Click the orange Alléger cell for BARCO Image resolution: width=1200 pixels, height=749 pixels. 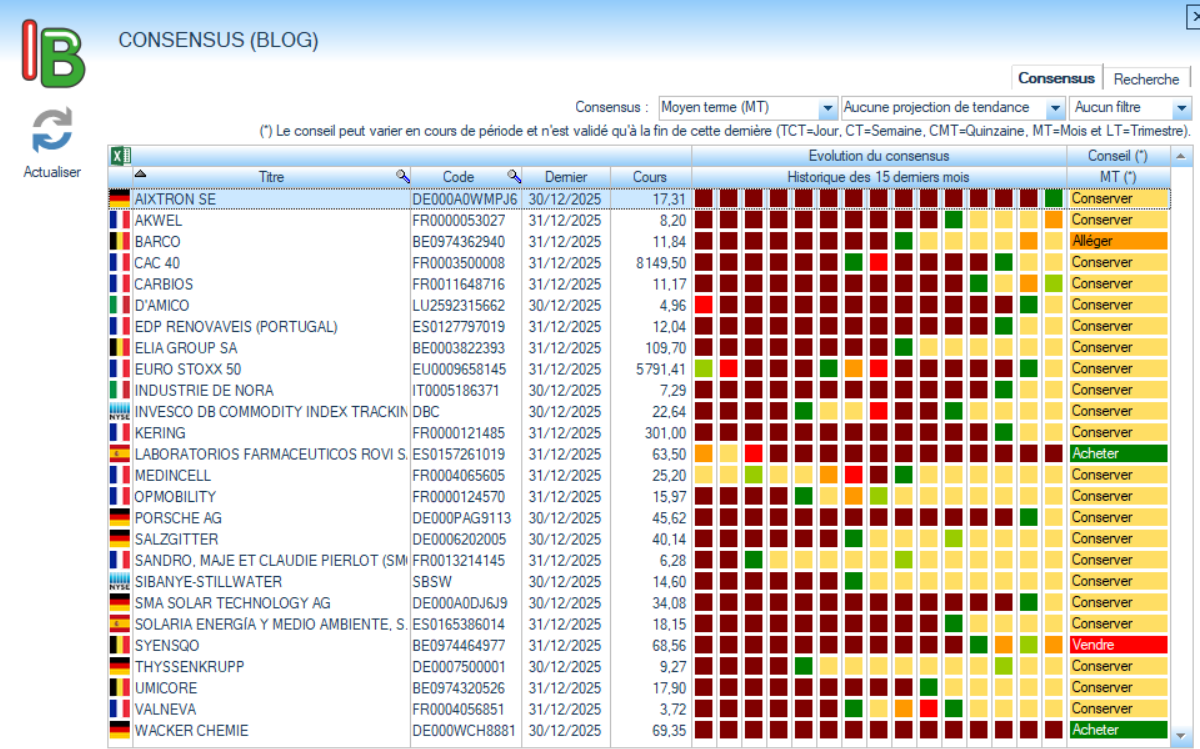click(x=1116, y=241)
